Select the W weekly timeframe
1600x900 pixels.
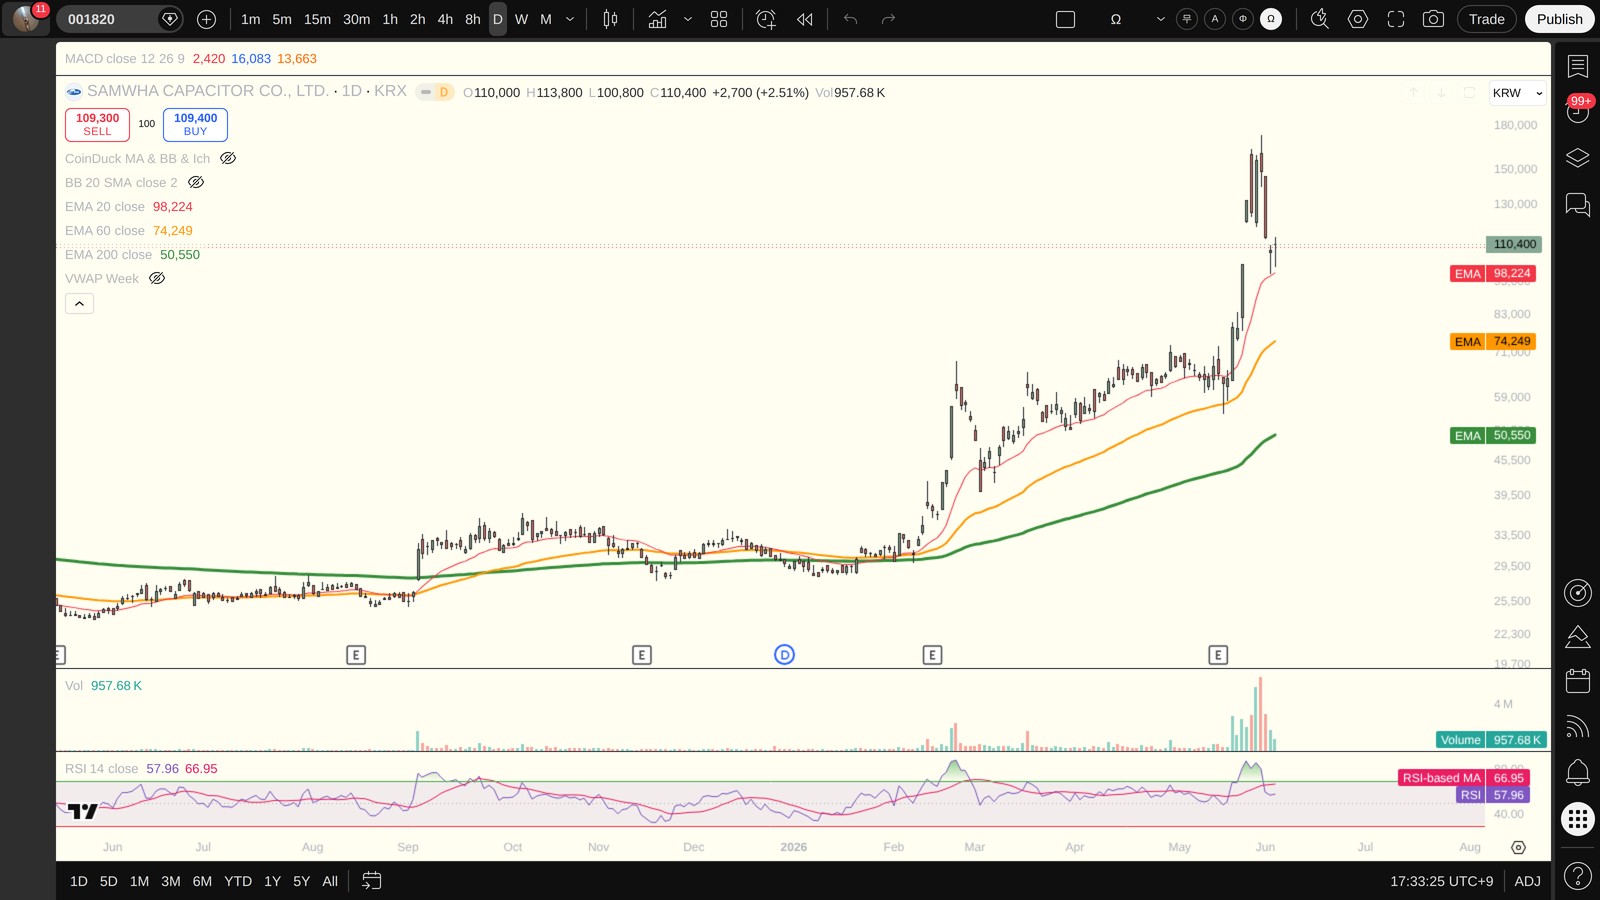click(521, 19)
